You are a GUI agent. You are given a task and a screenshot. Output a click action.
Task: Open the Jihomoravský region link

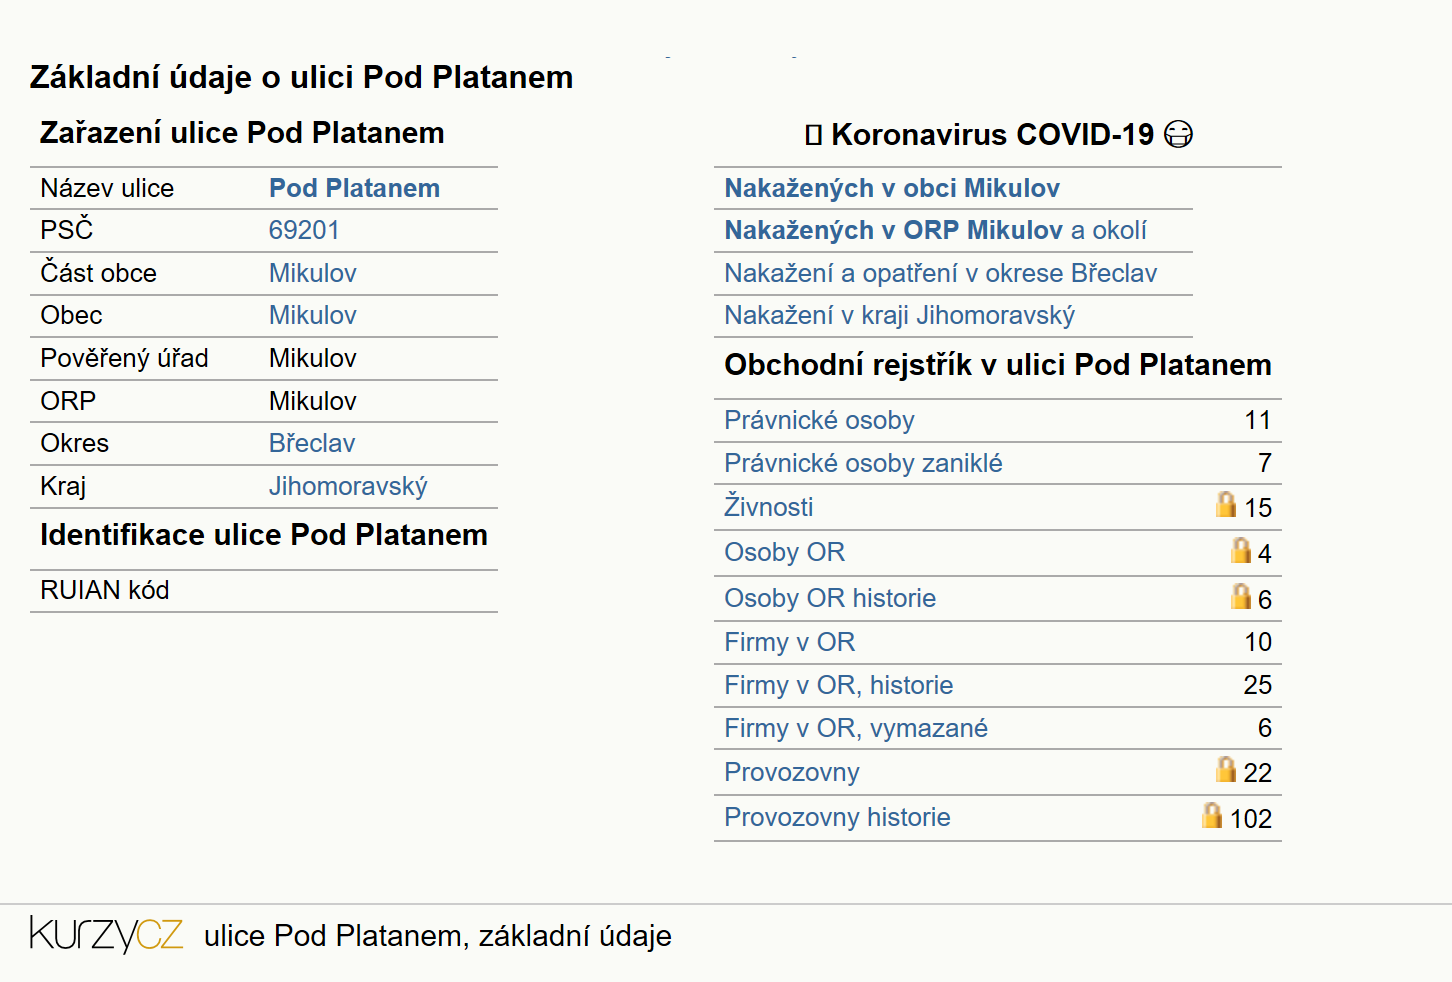click(x=348, y=486)
